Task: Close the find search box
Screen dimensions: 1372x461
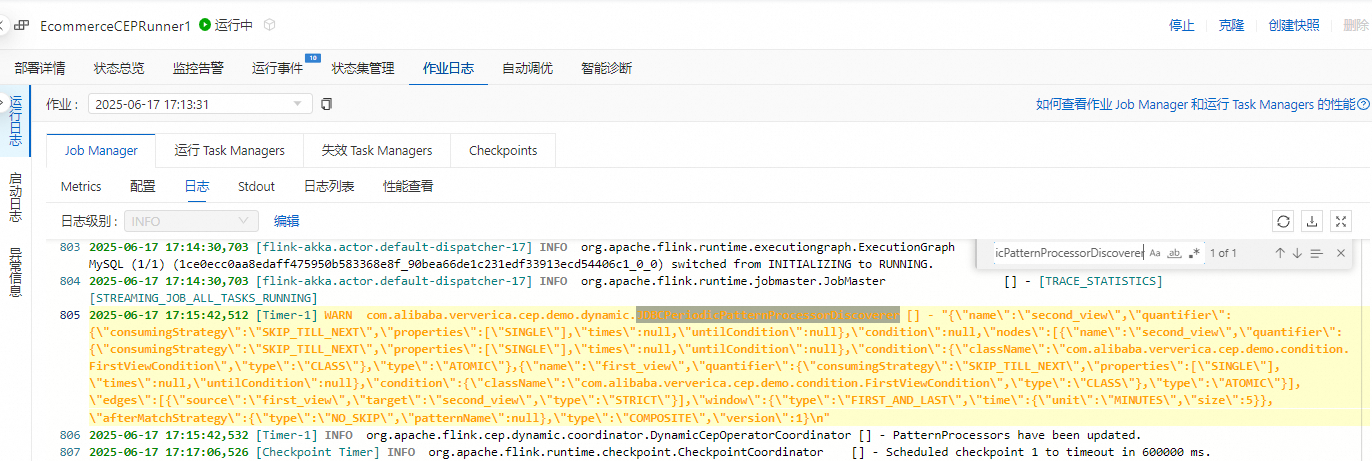Action: point(1341,253)
